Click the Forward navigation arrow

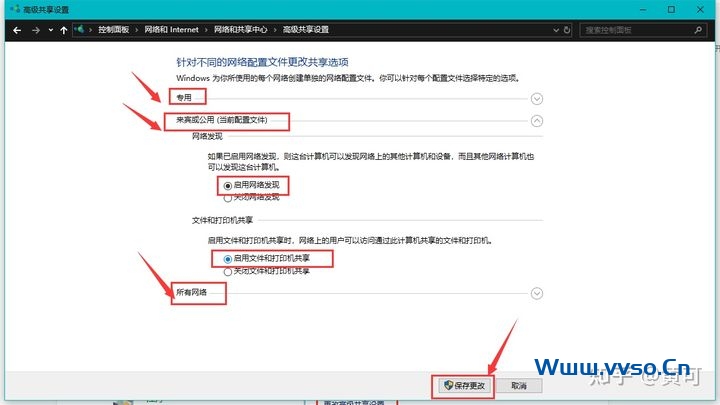coord(35,31)
